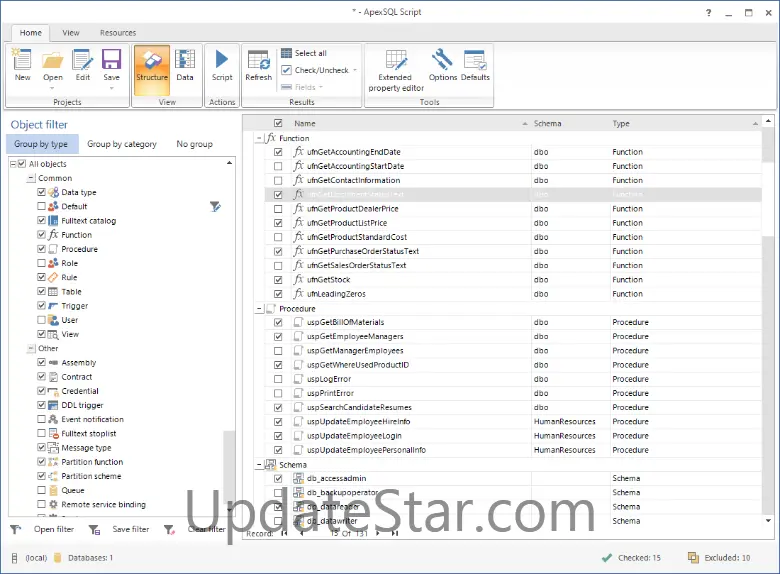Image resolution: width=780 pixels, height=574 pixels.
Task: Click the Open filter button label
Action: 54,529
